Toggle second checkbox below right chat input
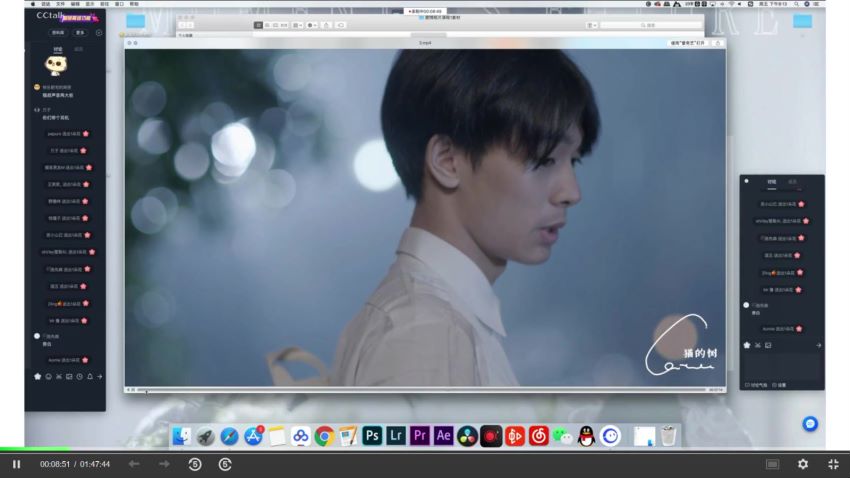 774,385
